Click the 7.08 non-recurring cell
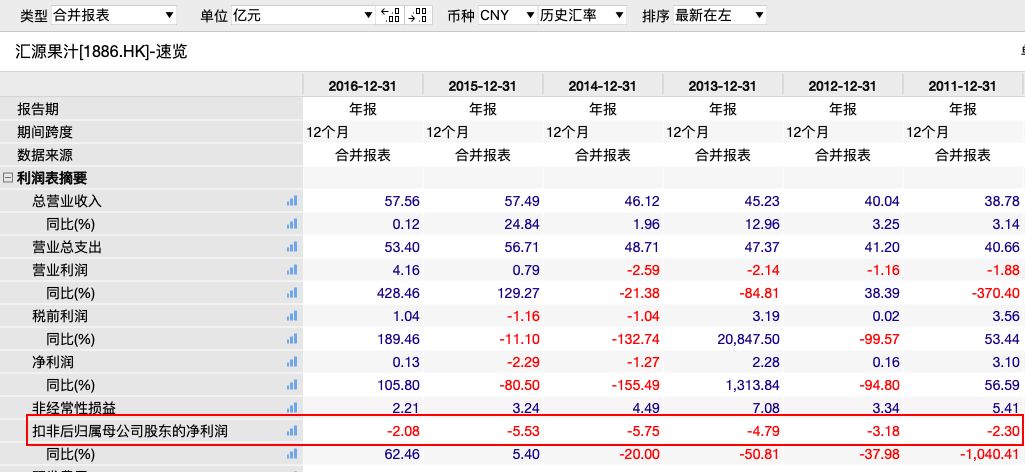Image resolution: width=1025 pixels, height=472 pixels. (x=767, y=408)
